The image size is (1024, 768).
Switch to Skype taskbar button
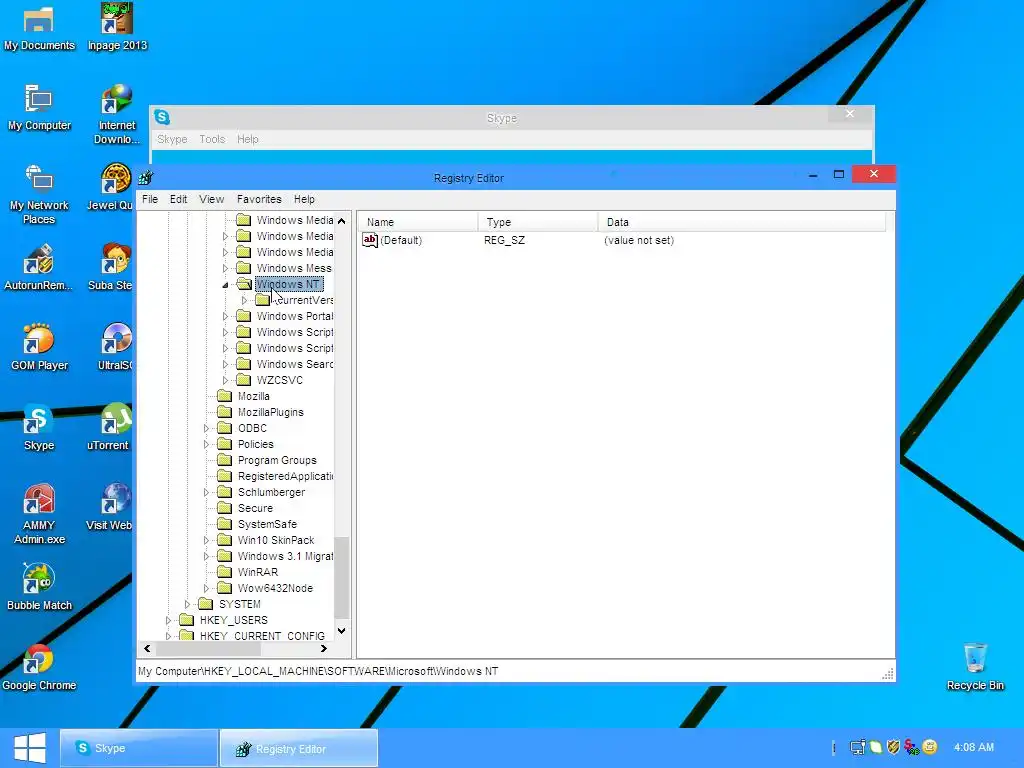pos(138,748)
